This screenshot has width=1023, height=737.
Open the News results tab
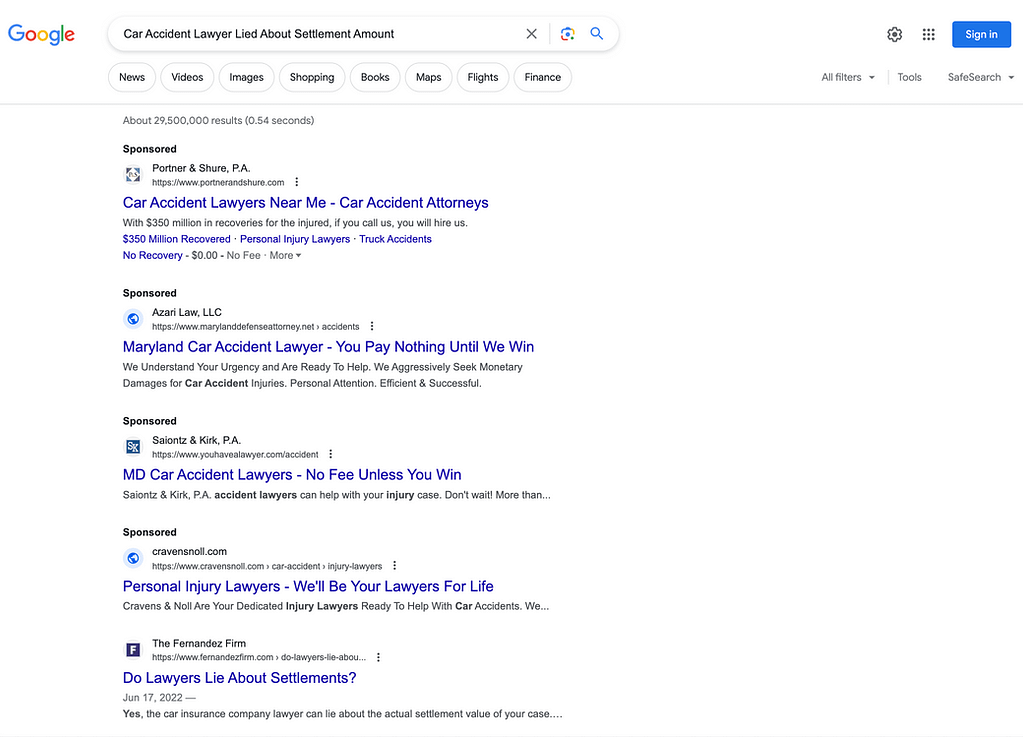click(131, 77)
